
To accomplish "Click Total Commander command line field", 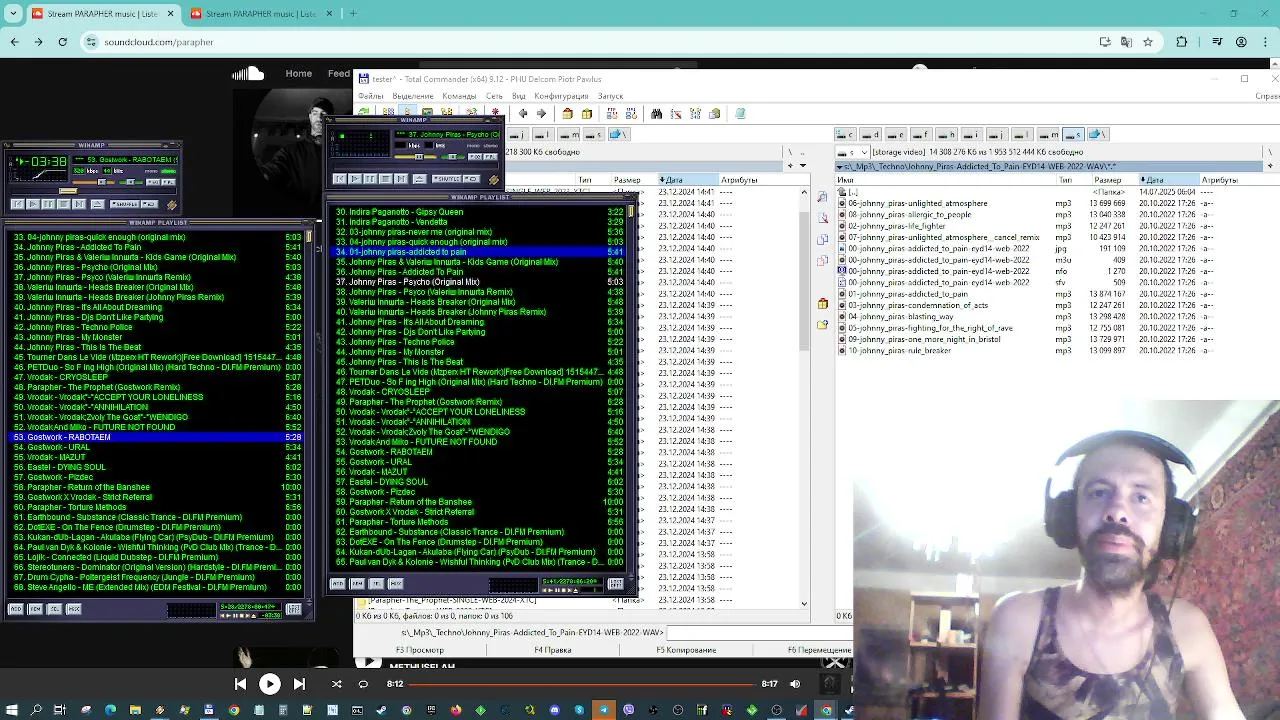I will [760, 633].
